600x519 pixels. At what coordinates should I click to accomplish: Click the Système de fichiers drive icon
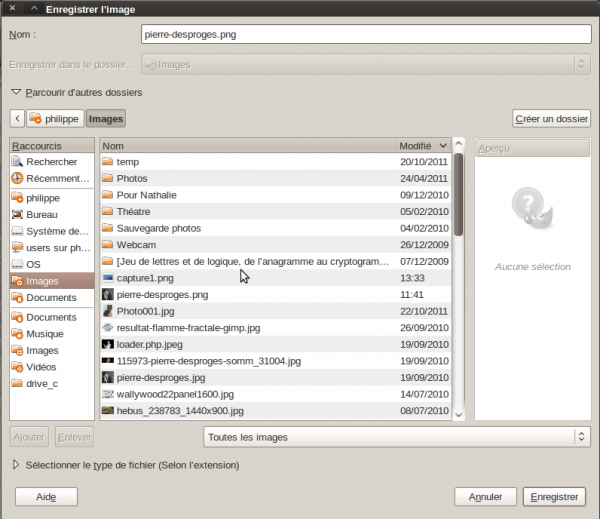tap(17, 231)
